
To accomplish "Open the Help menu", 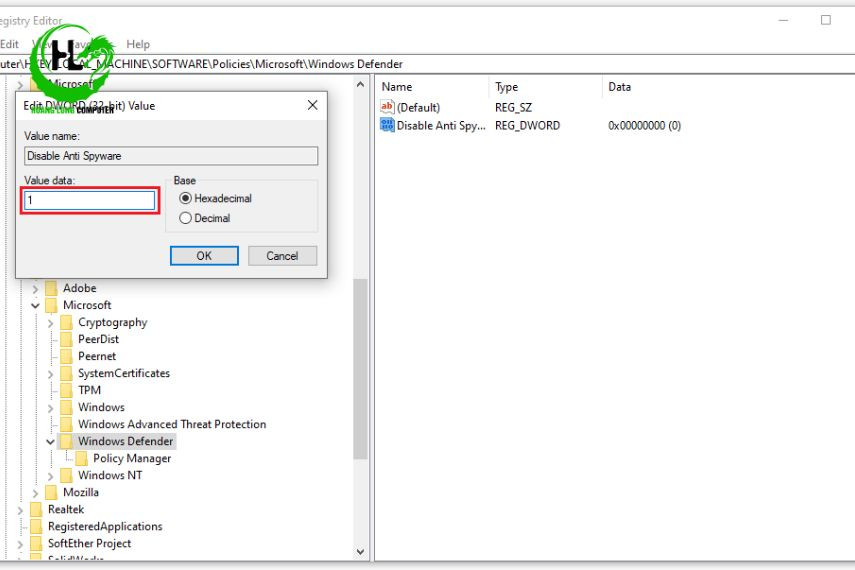I will point(138,44).
